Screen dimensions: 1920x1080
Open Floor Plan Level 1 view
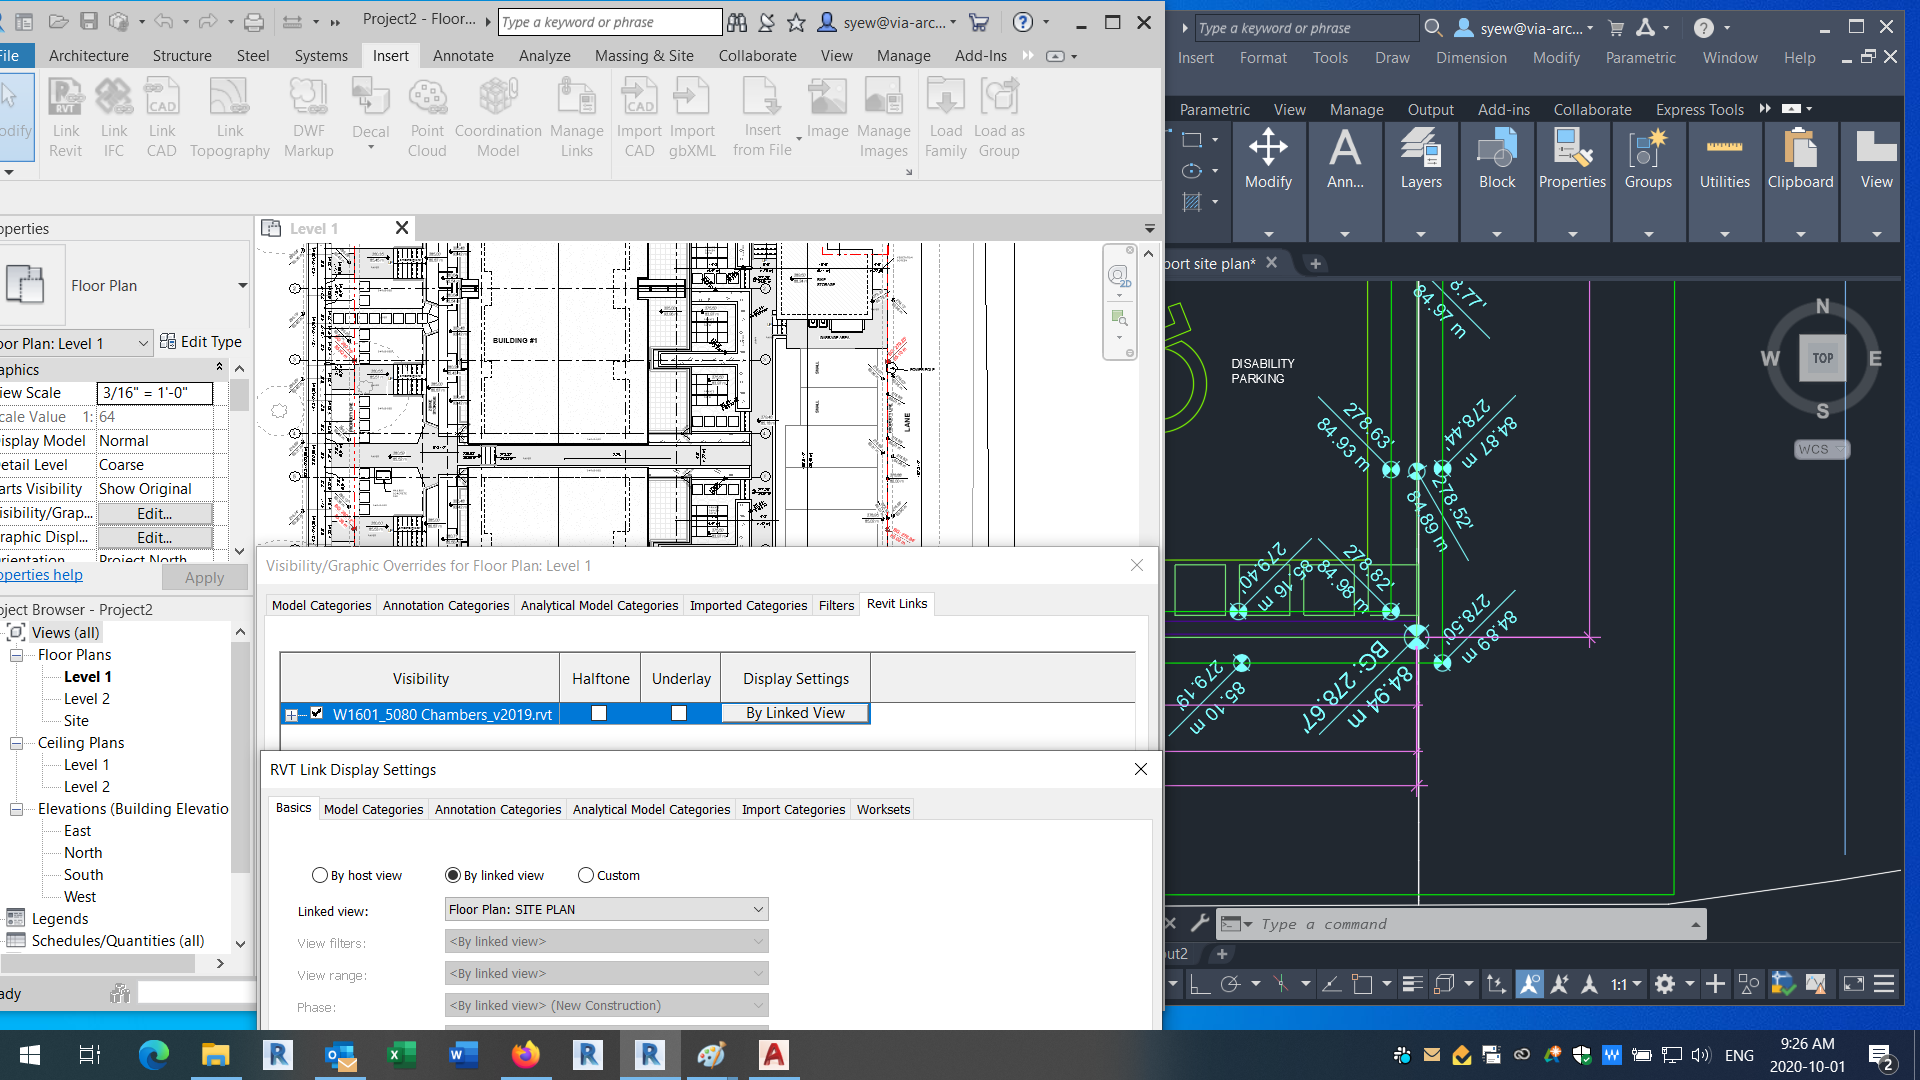pos(87,676)
